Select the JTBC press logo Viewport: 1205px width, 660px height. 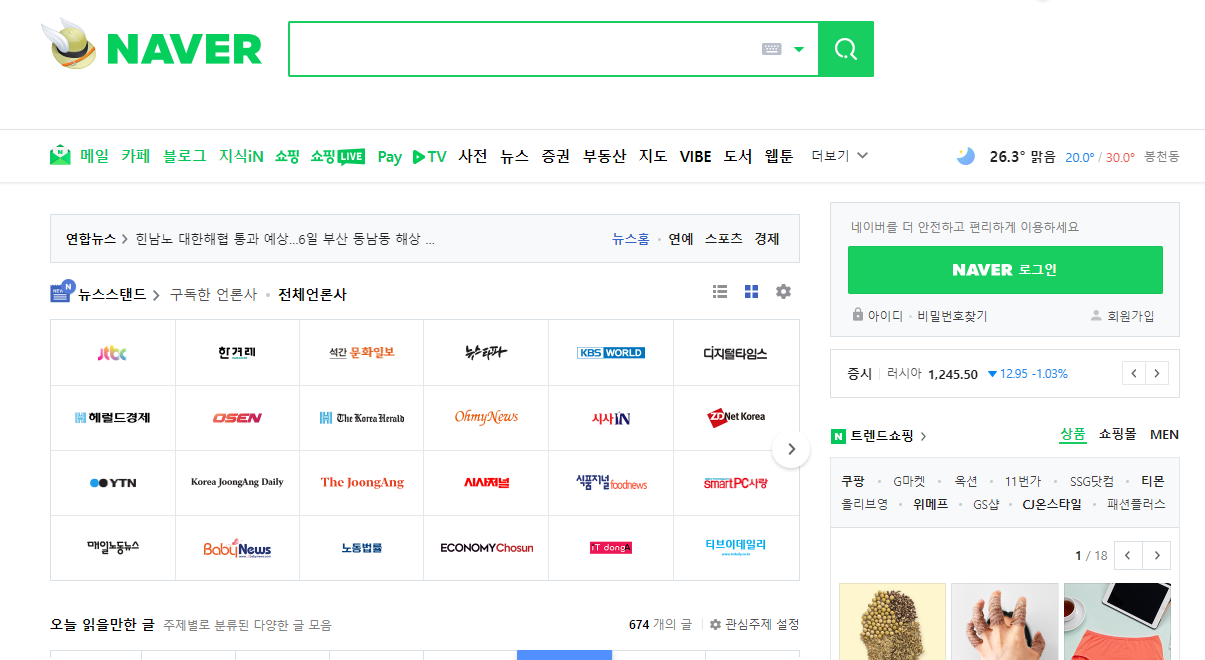click(112, 353)
